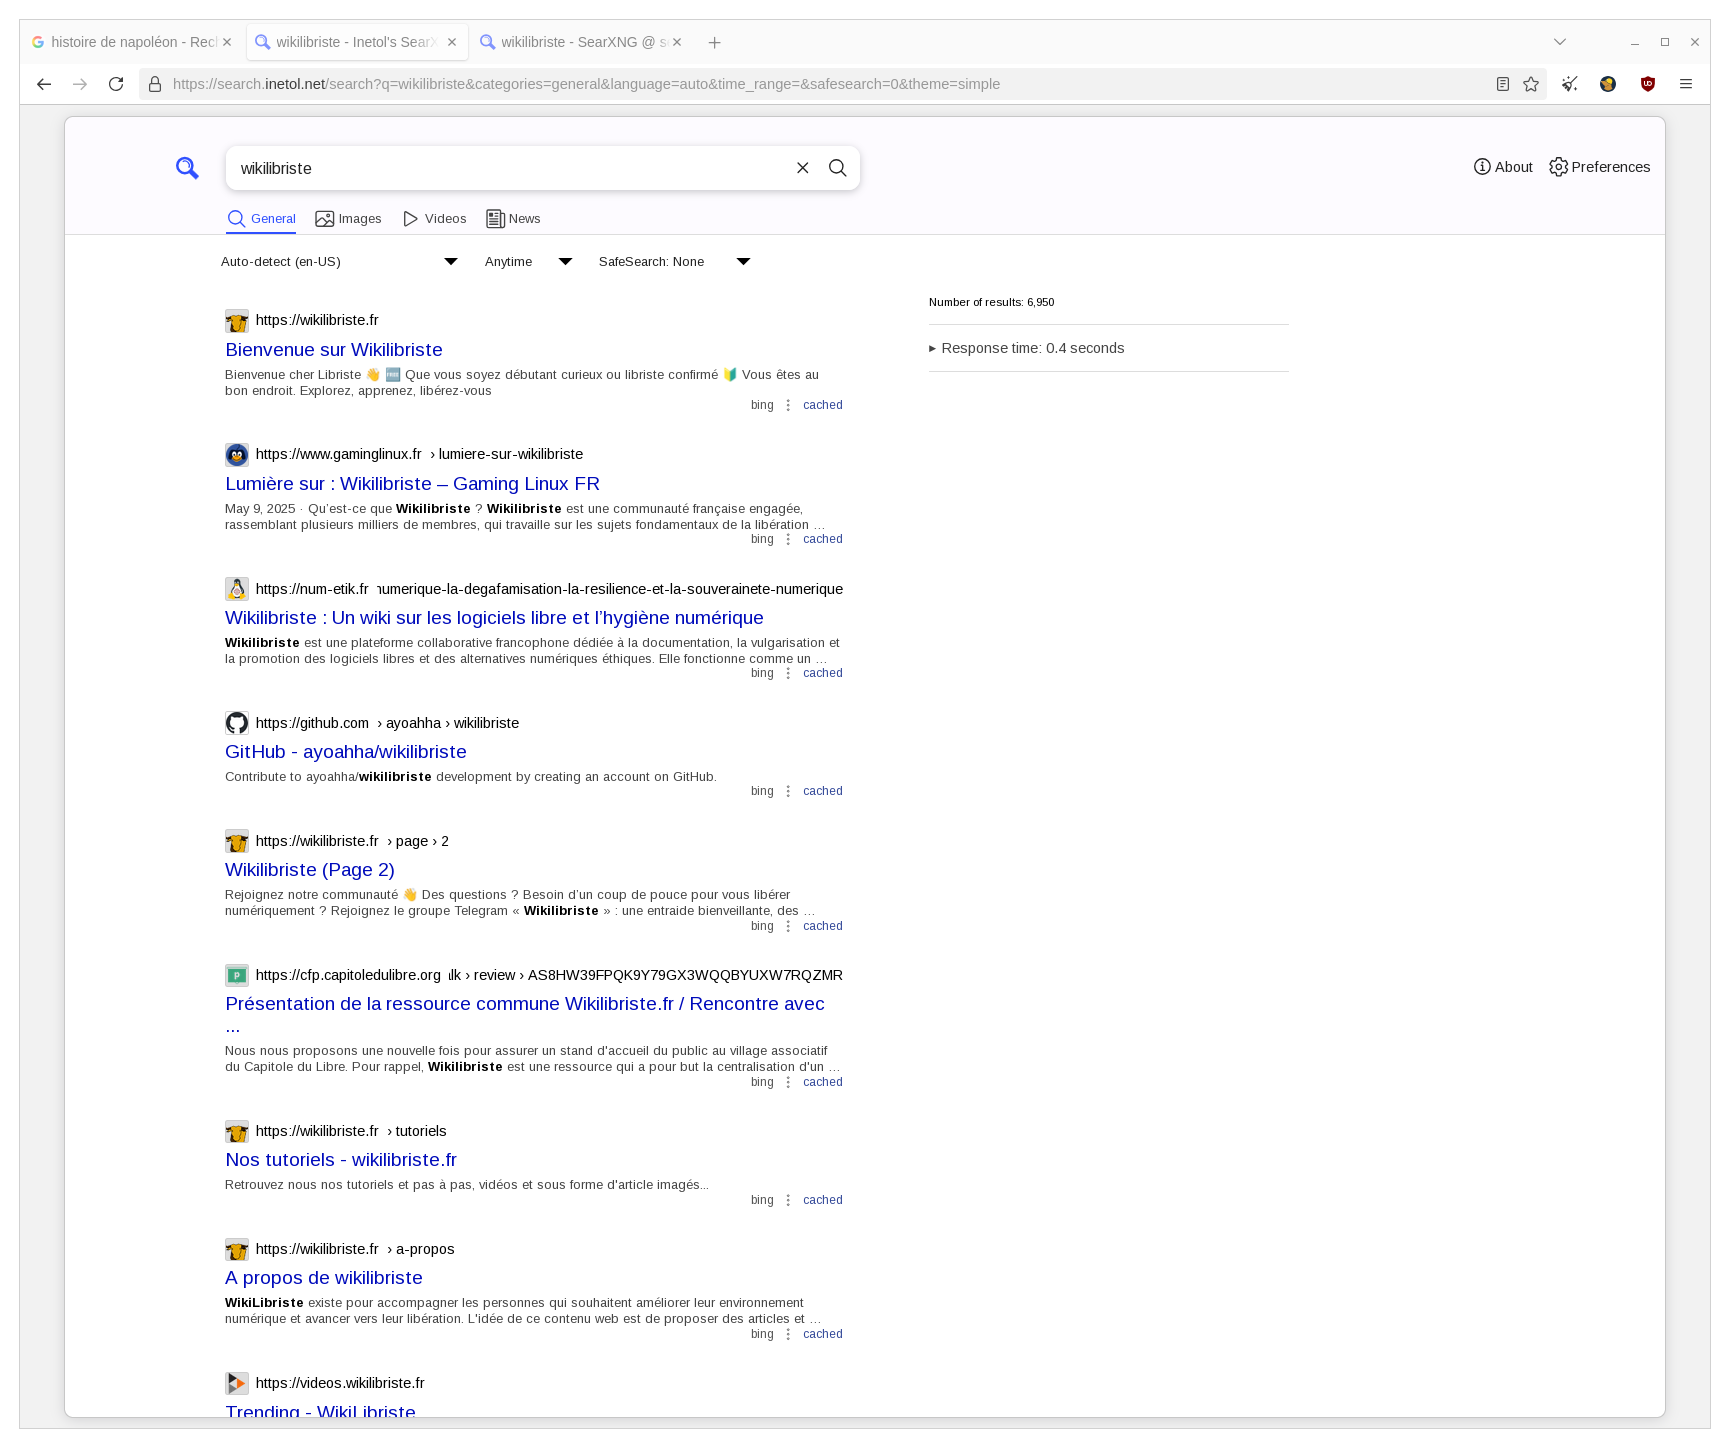Image resolution: width=1730 pixels, height=1448 pixels.
Task: Click the penguin favicon for gaminglinux.fr
Action: [x=237, y=454]
